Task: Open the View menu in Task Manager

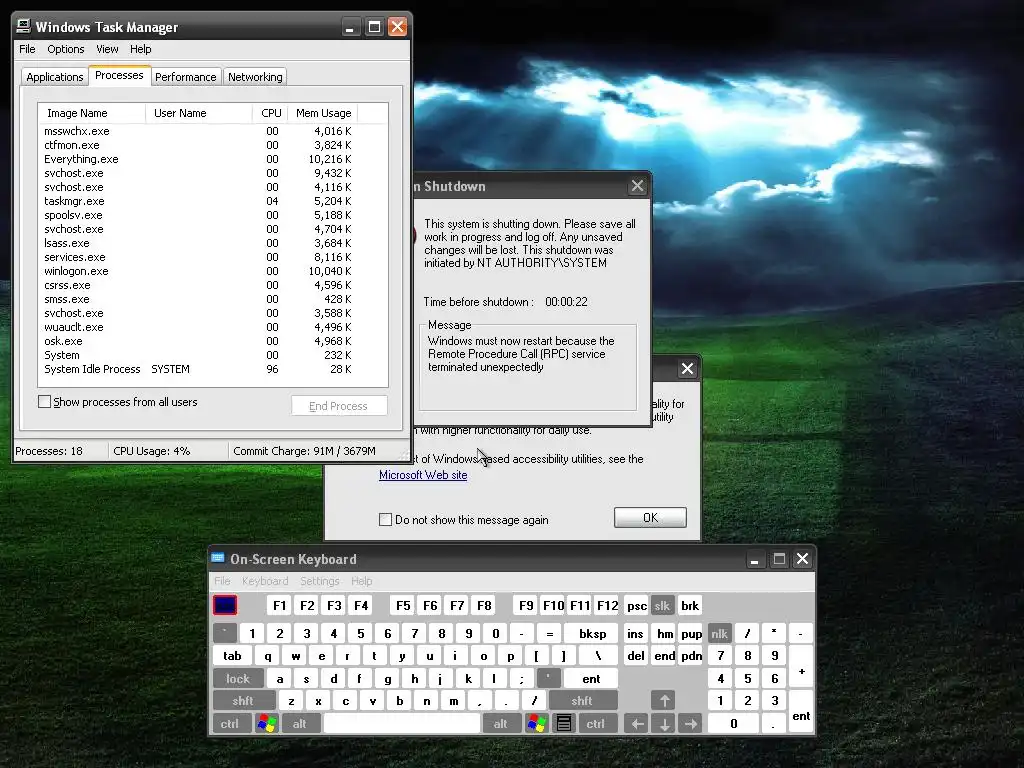Action: pos(107,49)
